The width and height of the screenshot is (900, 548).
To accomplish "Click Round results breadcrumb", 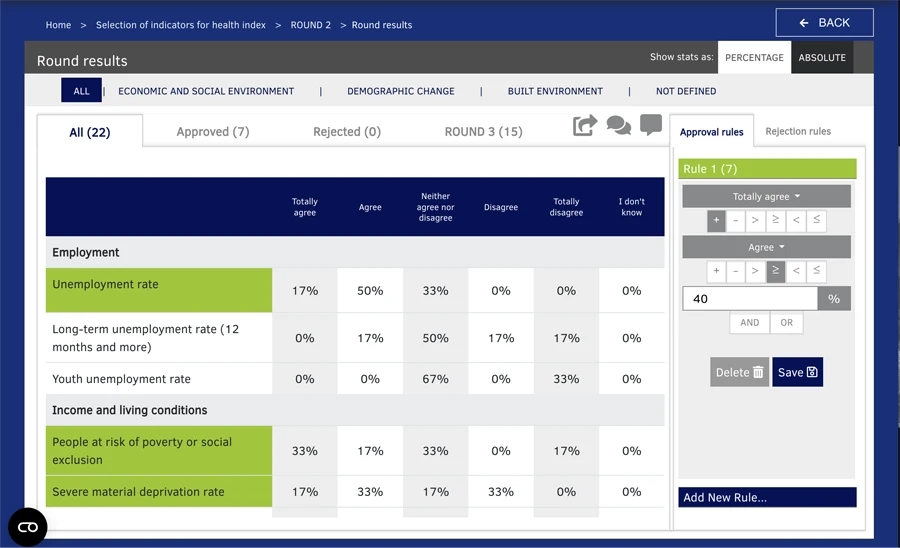I will click(382, 25).
